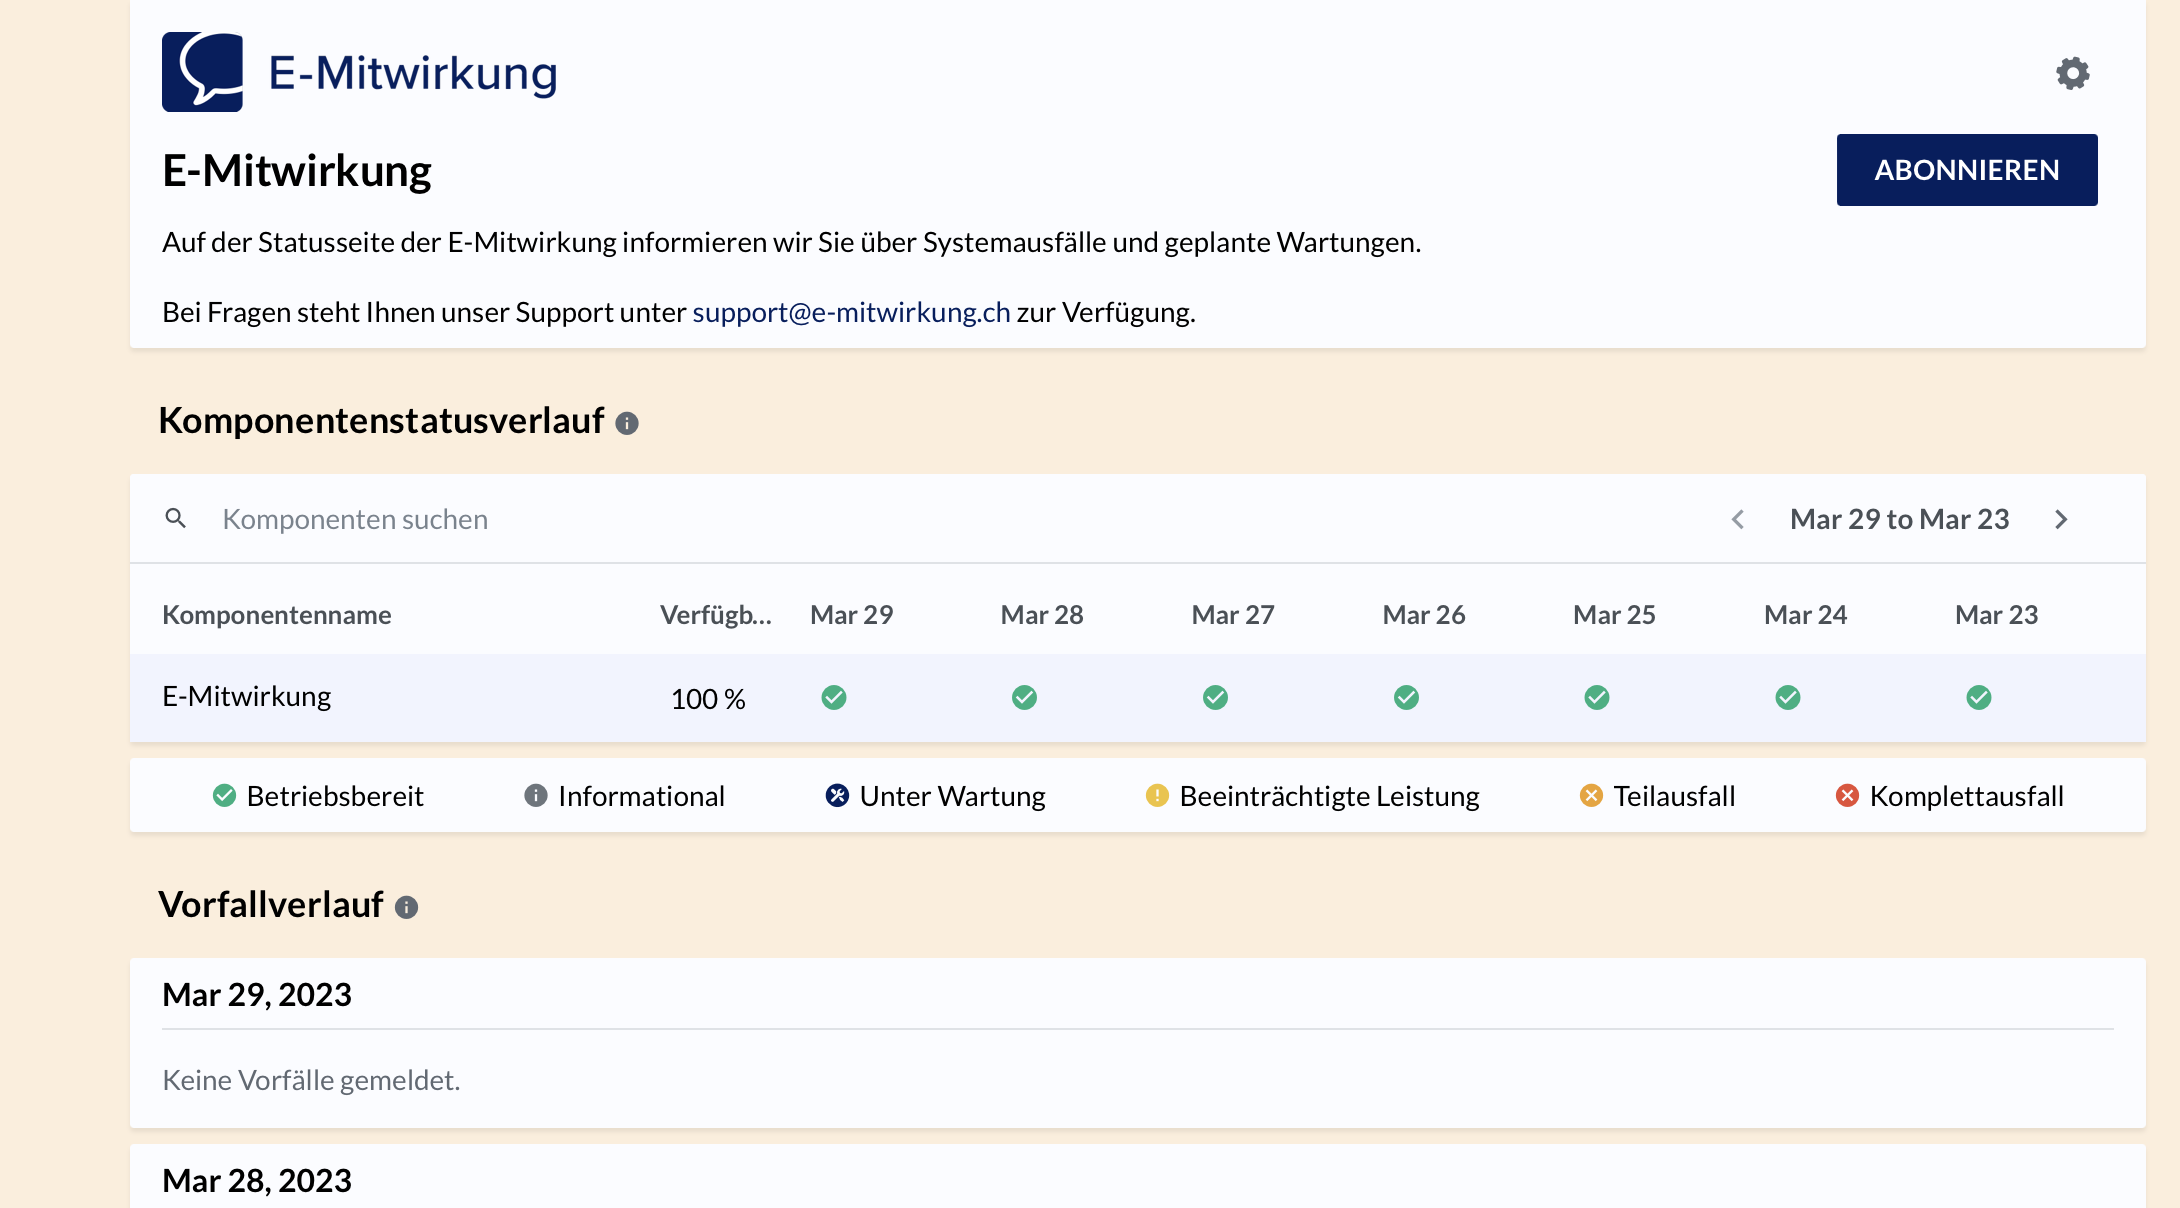
Task: Click the orange Teilausfall legend icon
Action: coord(1591,795)
